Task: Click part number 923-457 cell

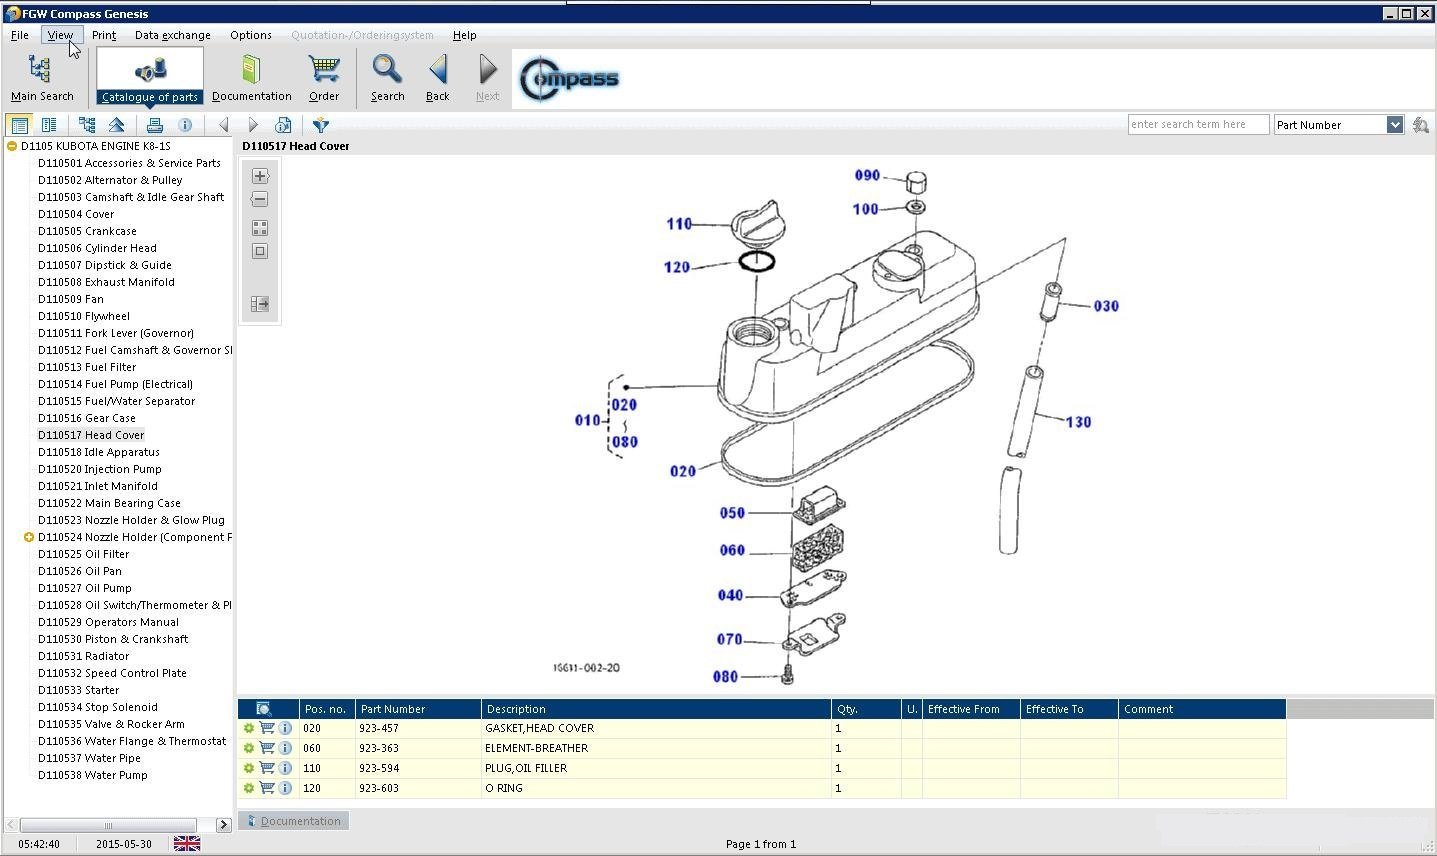Action: (418, 728)
